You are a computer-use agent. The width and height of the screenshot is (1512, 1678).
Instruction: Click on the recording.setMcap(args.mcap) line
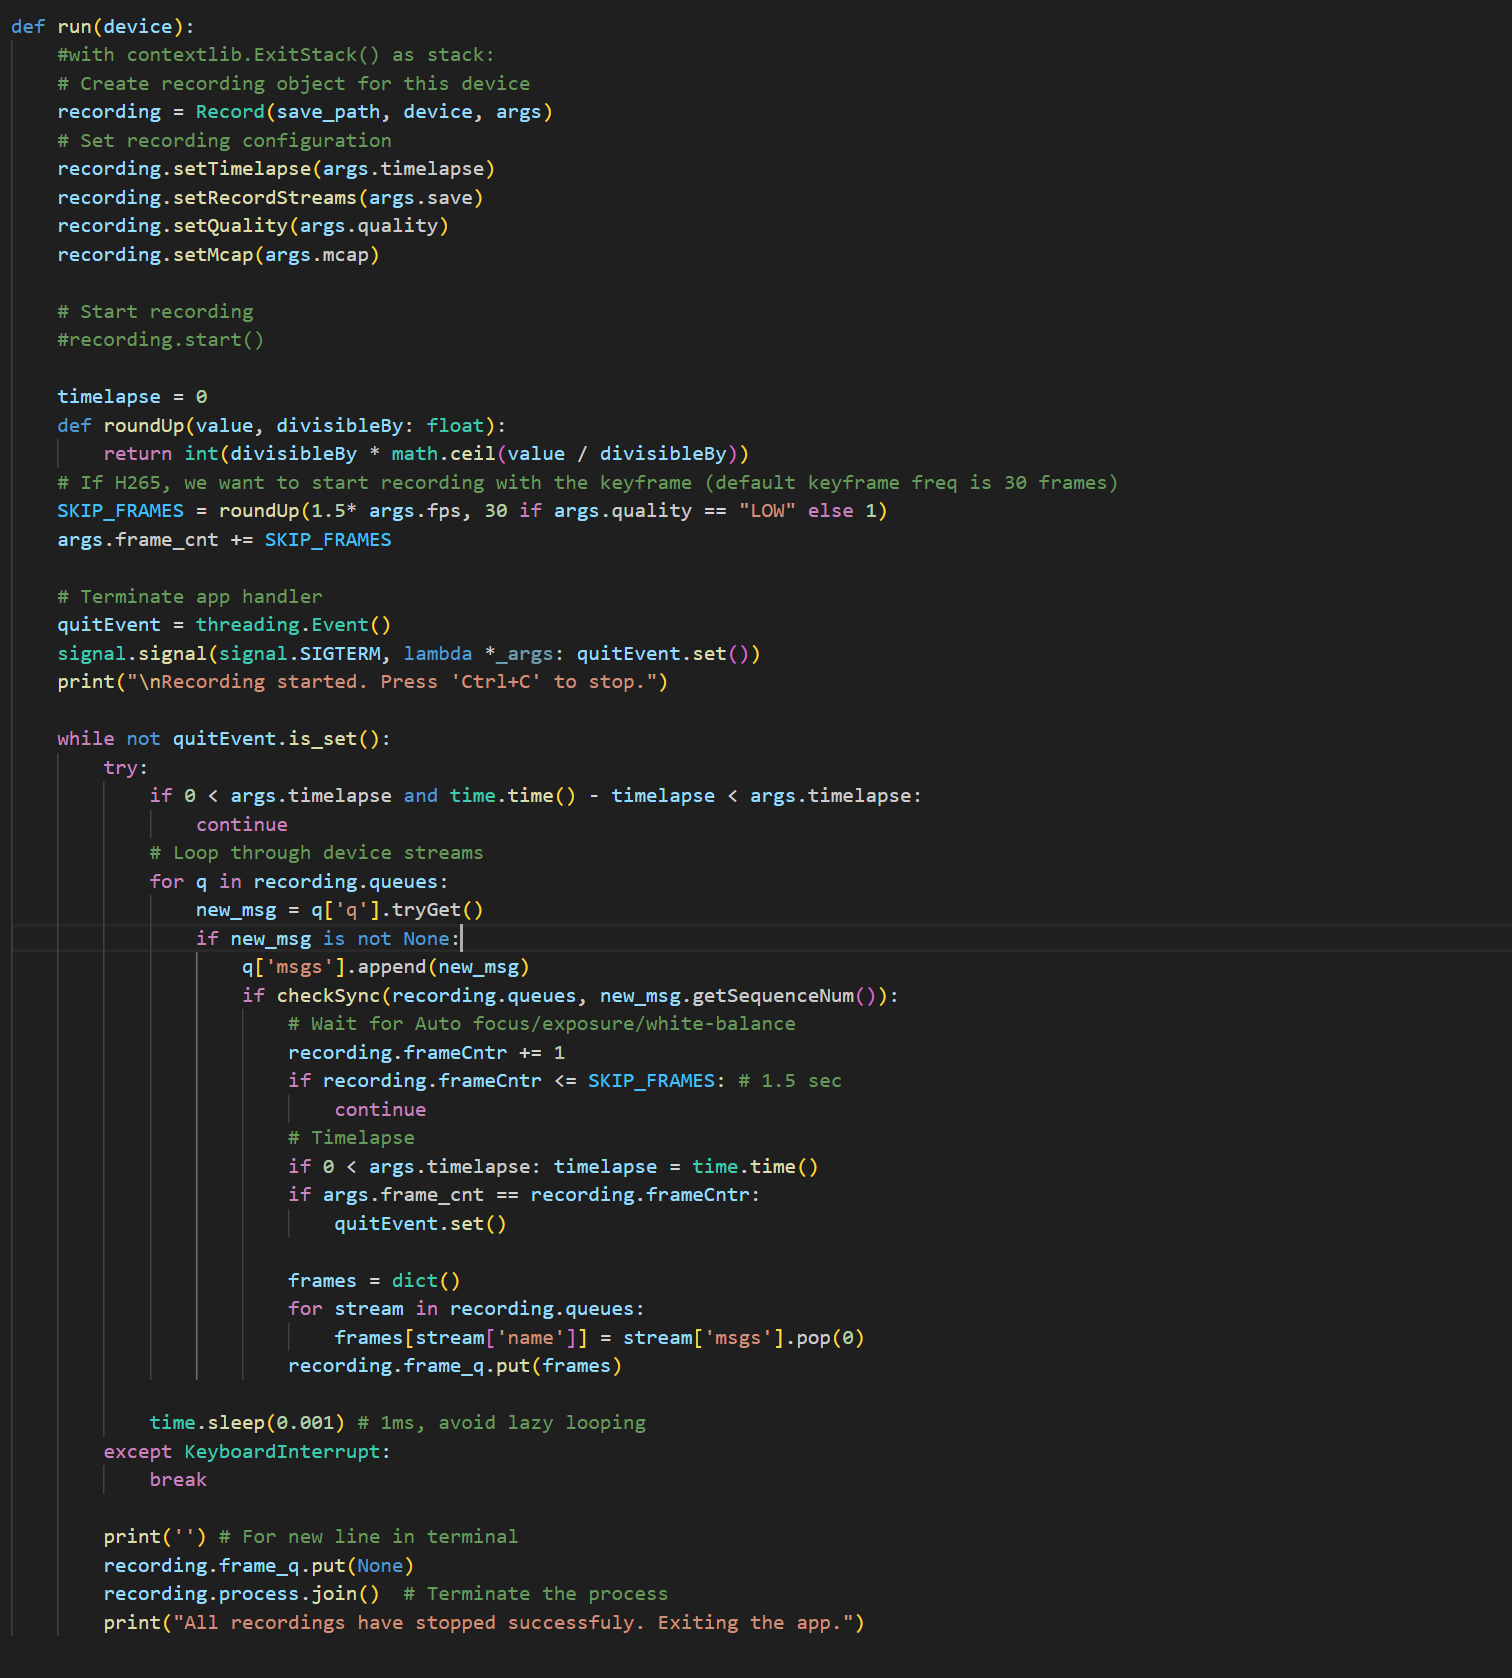[218, 255]
